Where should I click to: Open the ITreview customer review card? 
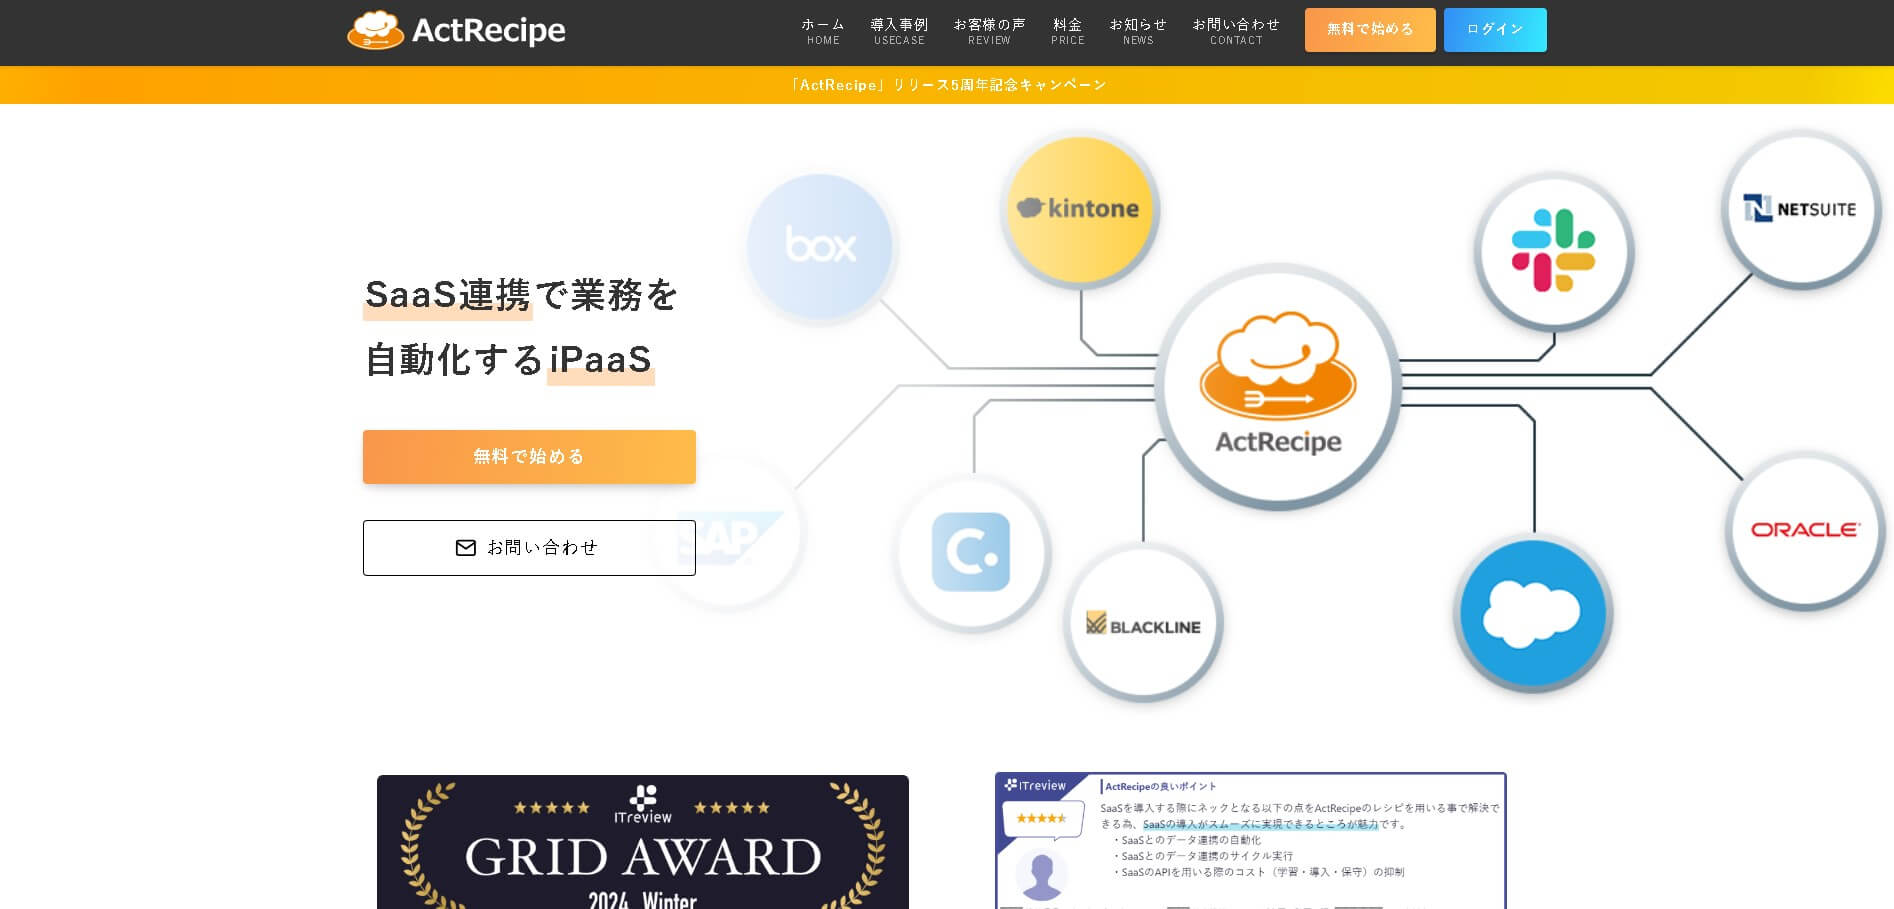click(x=1250, y=841)
